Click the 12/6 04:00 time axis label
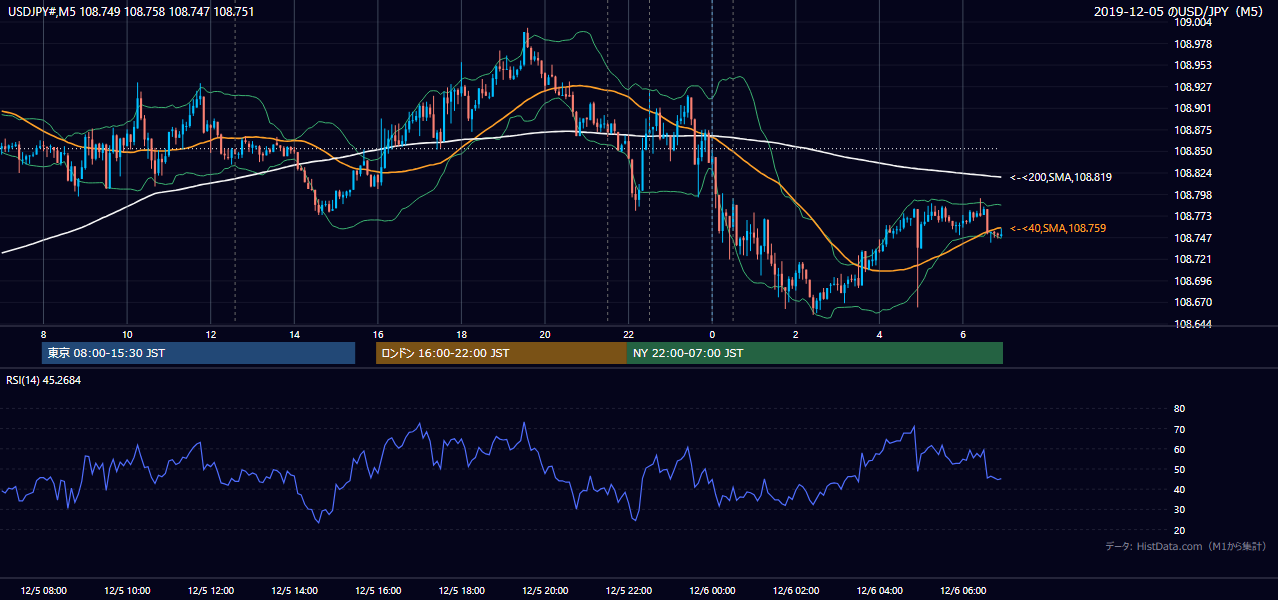 [879, 591]
